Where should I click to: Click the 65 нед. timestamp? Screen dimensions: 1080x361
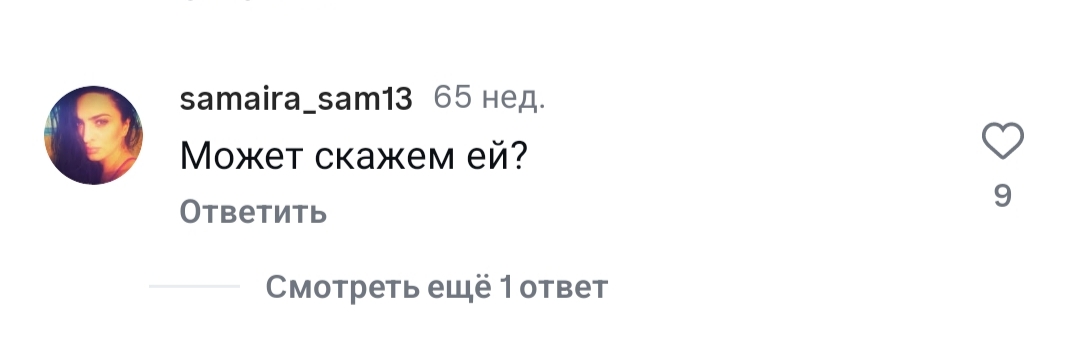(x=489, y=99)
